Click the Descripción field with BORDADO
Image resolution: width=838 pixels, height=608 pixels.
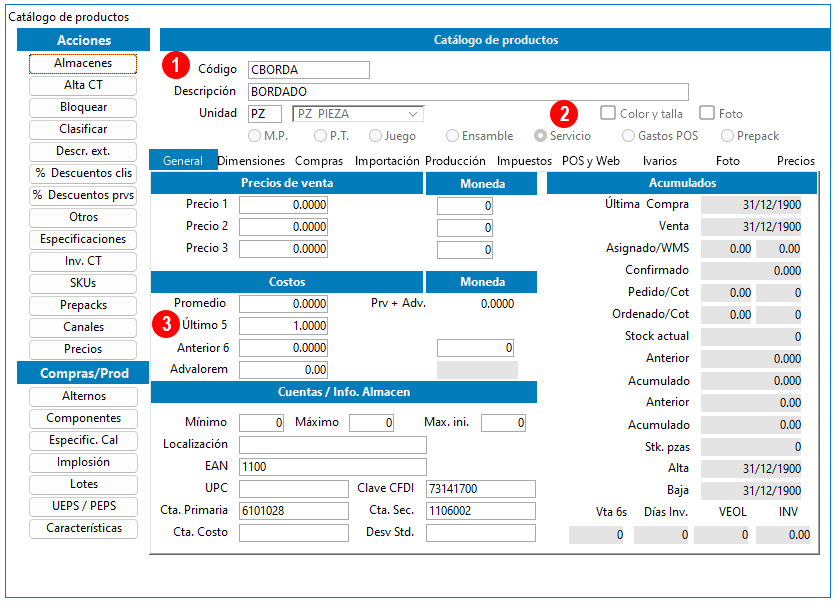click(468, 92)
